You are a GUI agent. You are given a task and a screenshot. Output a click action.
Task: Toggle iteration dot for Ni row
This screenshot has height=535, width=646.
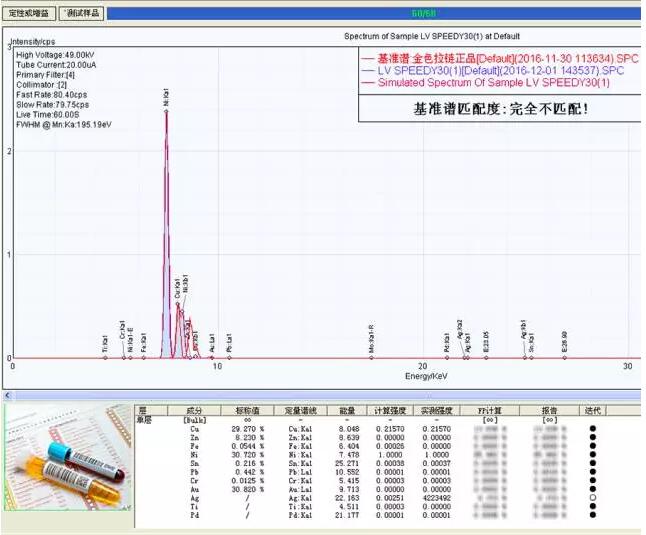[593, 455]
